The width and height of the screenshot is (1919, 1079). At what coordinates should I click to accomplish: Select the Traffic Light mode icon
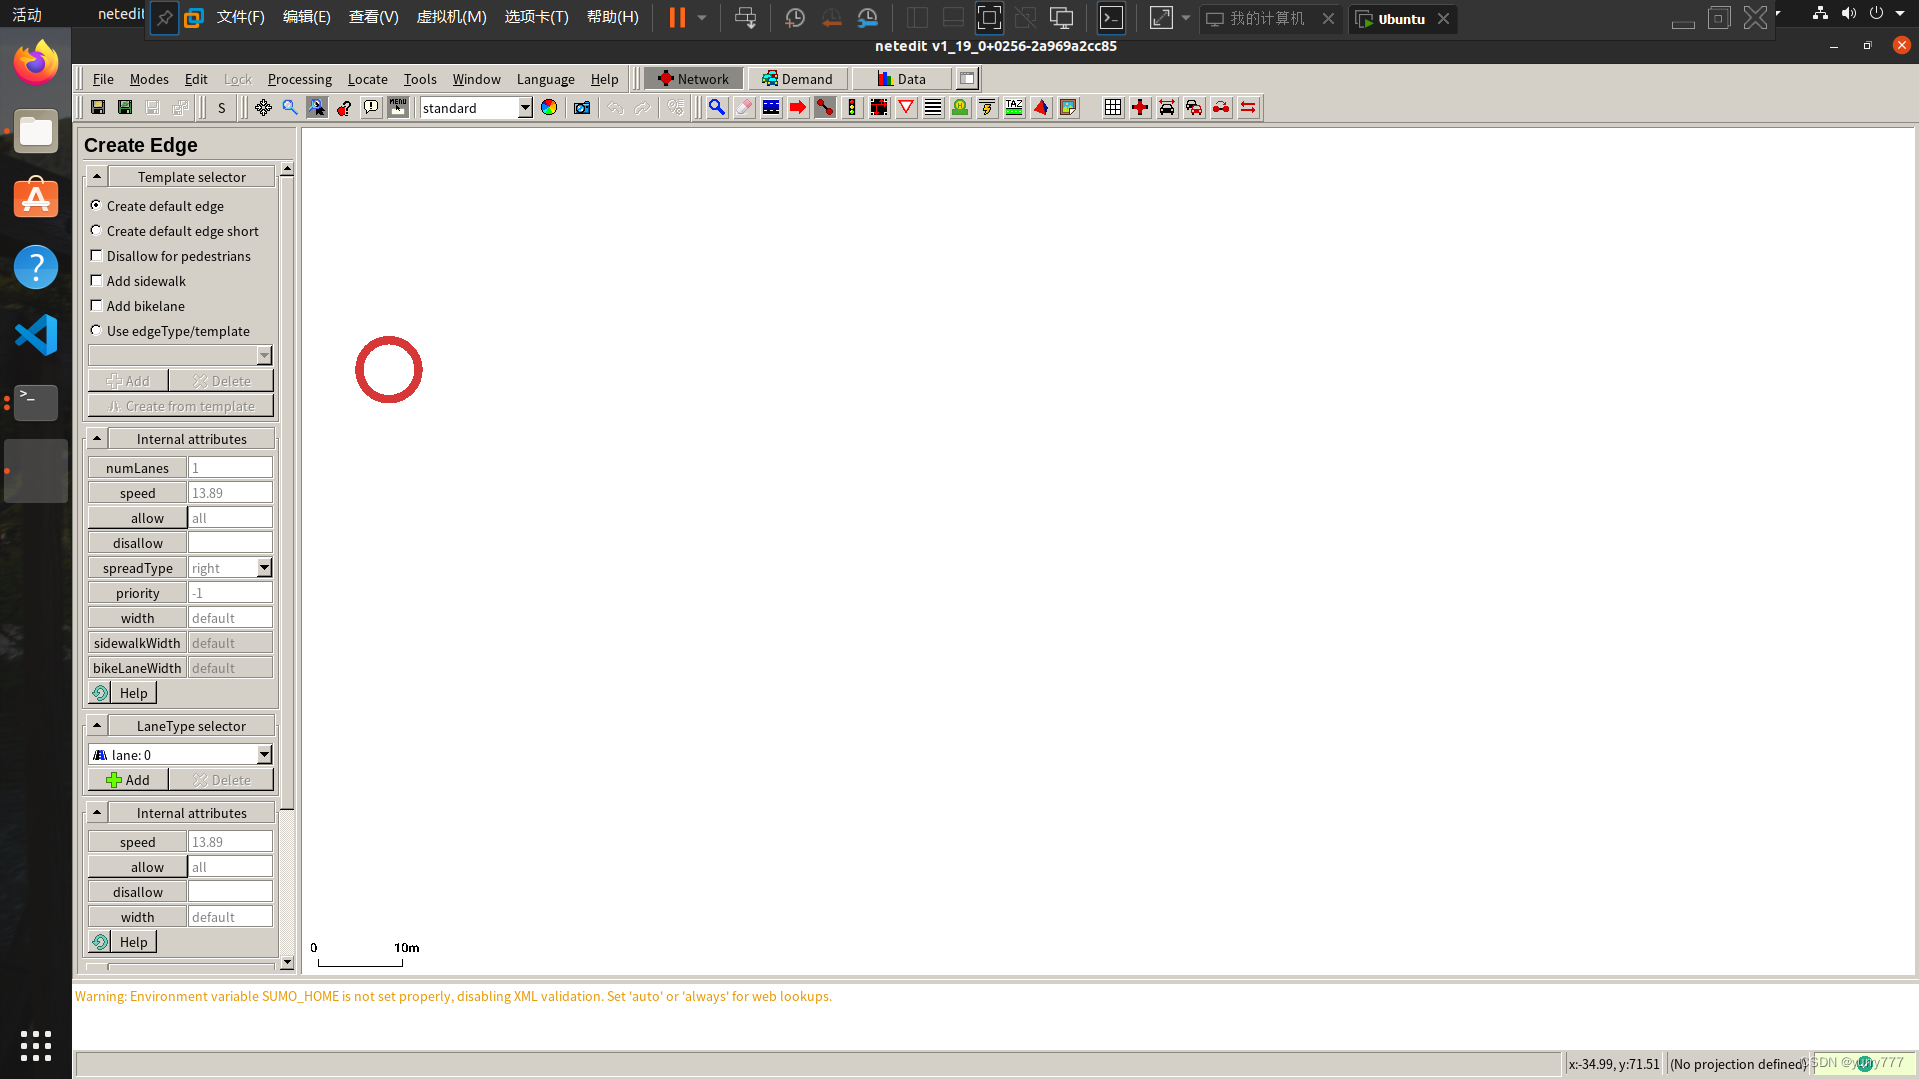pos(852,107)
